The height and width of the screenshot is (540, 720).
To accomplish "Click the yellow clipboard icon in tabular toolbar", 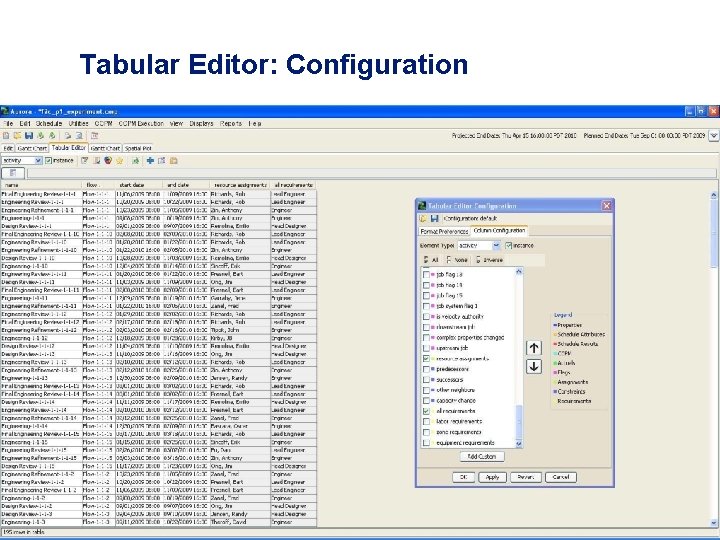I will point(174,160).
